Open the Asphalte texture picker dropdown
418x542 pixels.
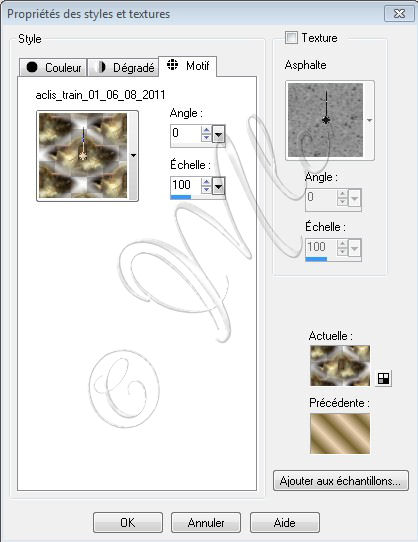tap(369, 120)
